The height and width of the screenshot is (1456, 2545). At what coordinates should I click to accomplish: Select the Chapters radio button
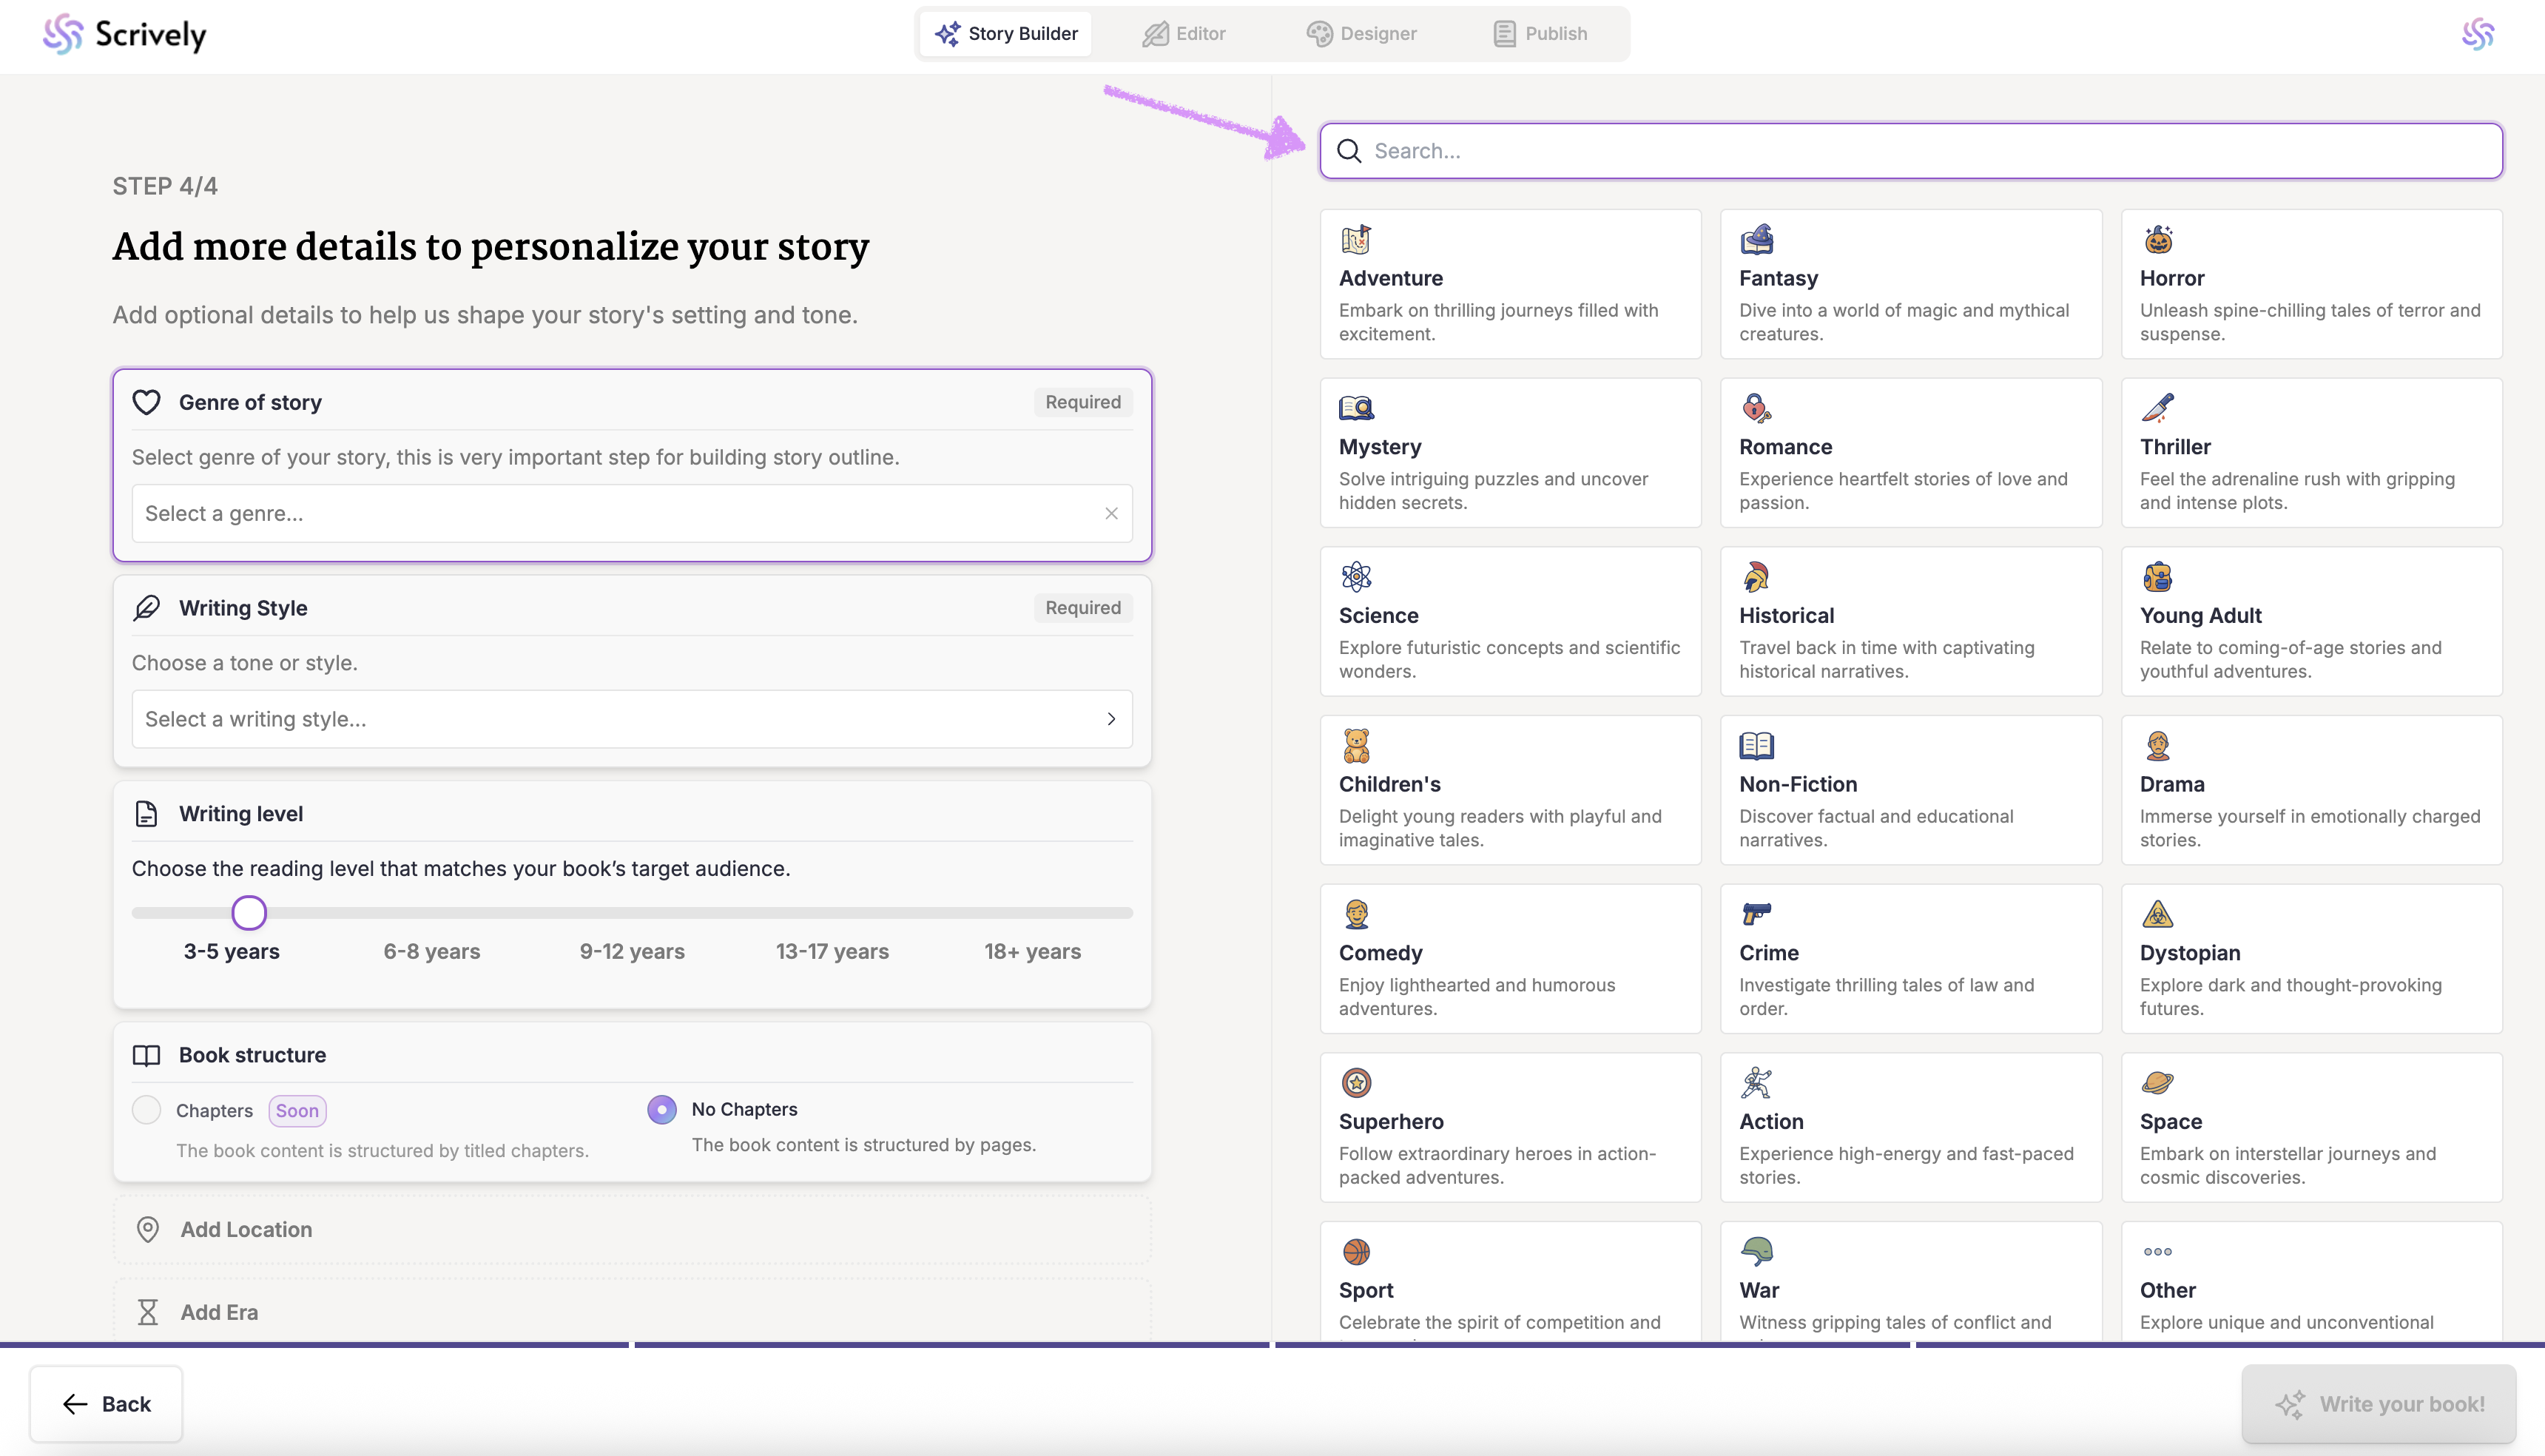(x=147, y=1110)
